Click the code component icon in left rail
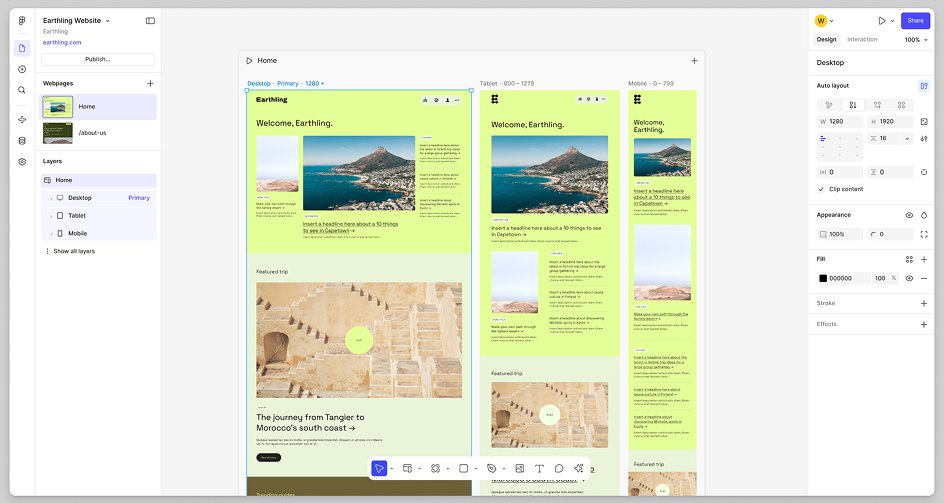 click(22, 119)
